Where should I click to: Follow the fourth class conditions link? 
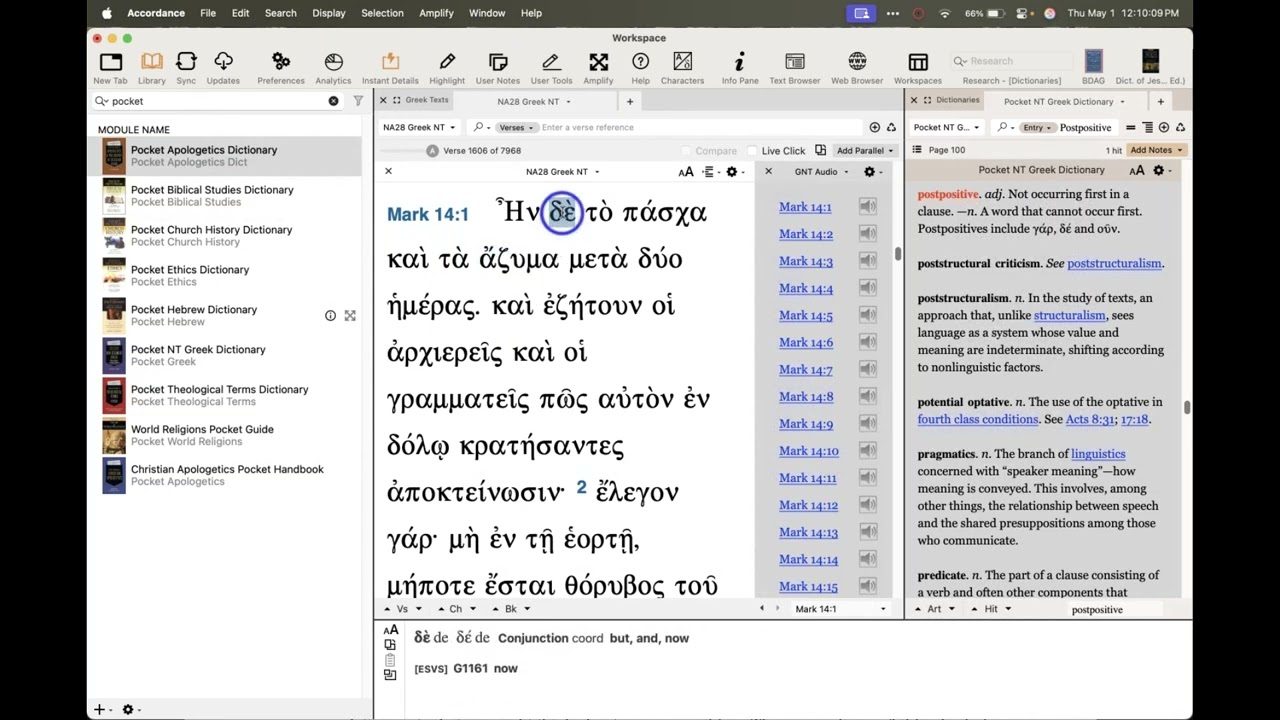coord(978,419)
